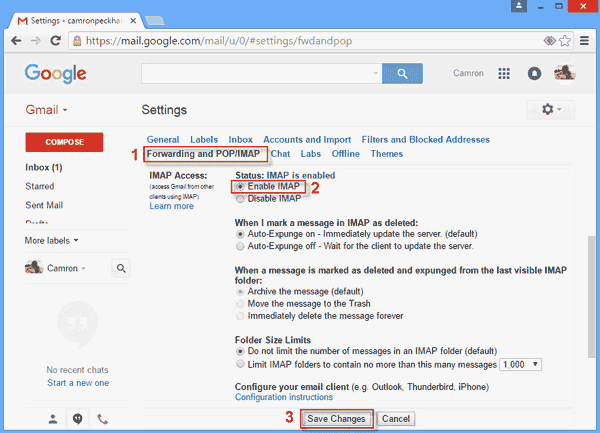Open Starred in the sidebar
The image size is (600, 433).
[40, 186]
